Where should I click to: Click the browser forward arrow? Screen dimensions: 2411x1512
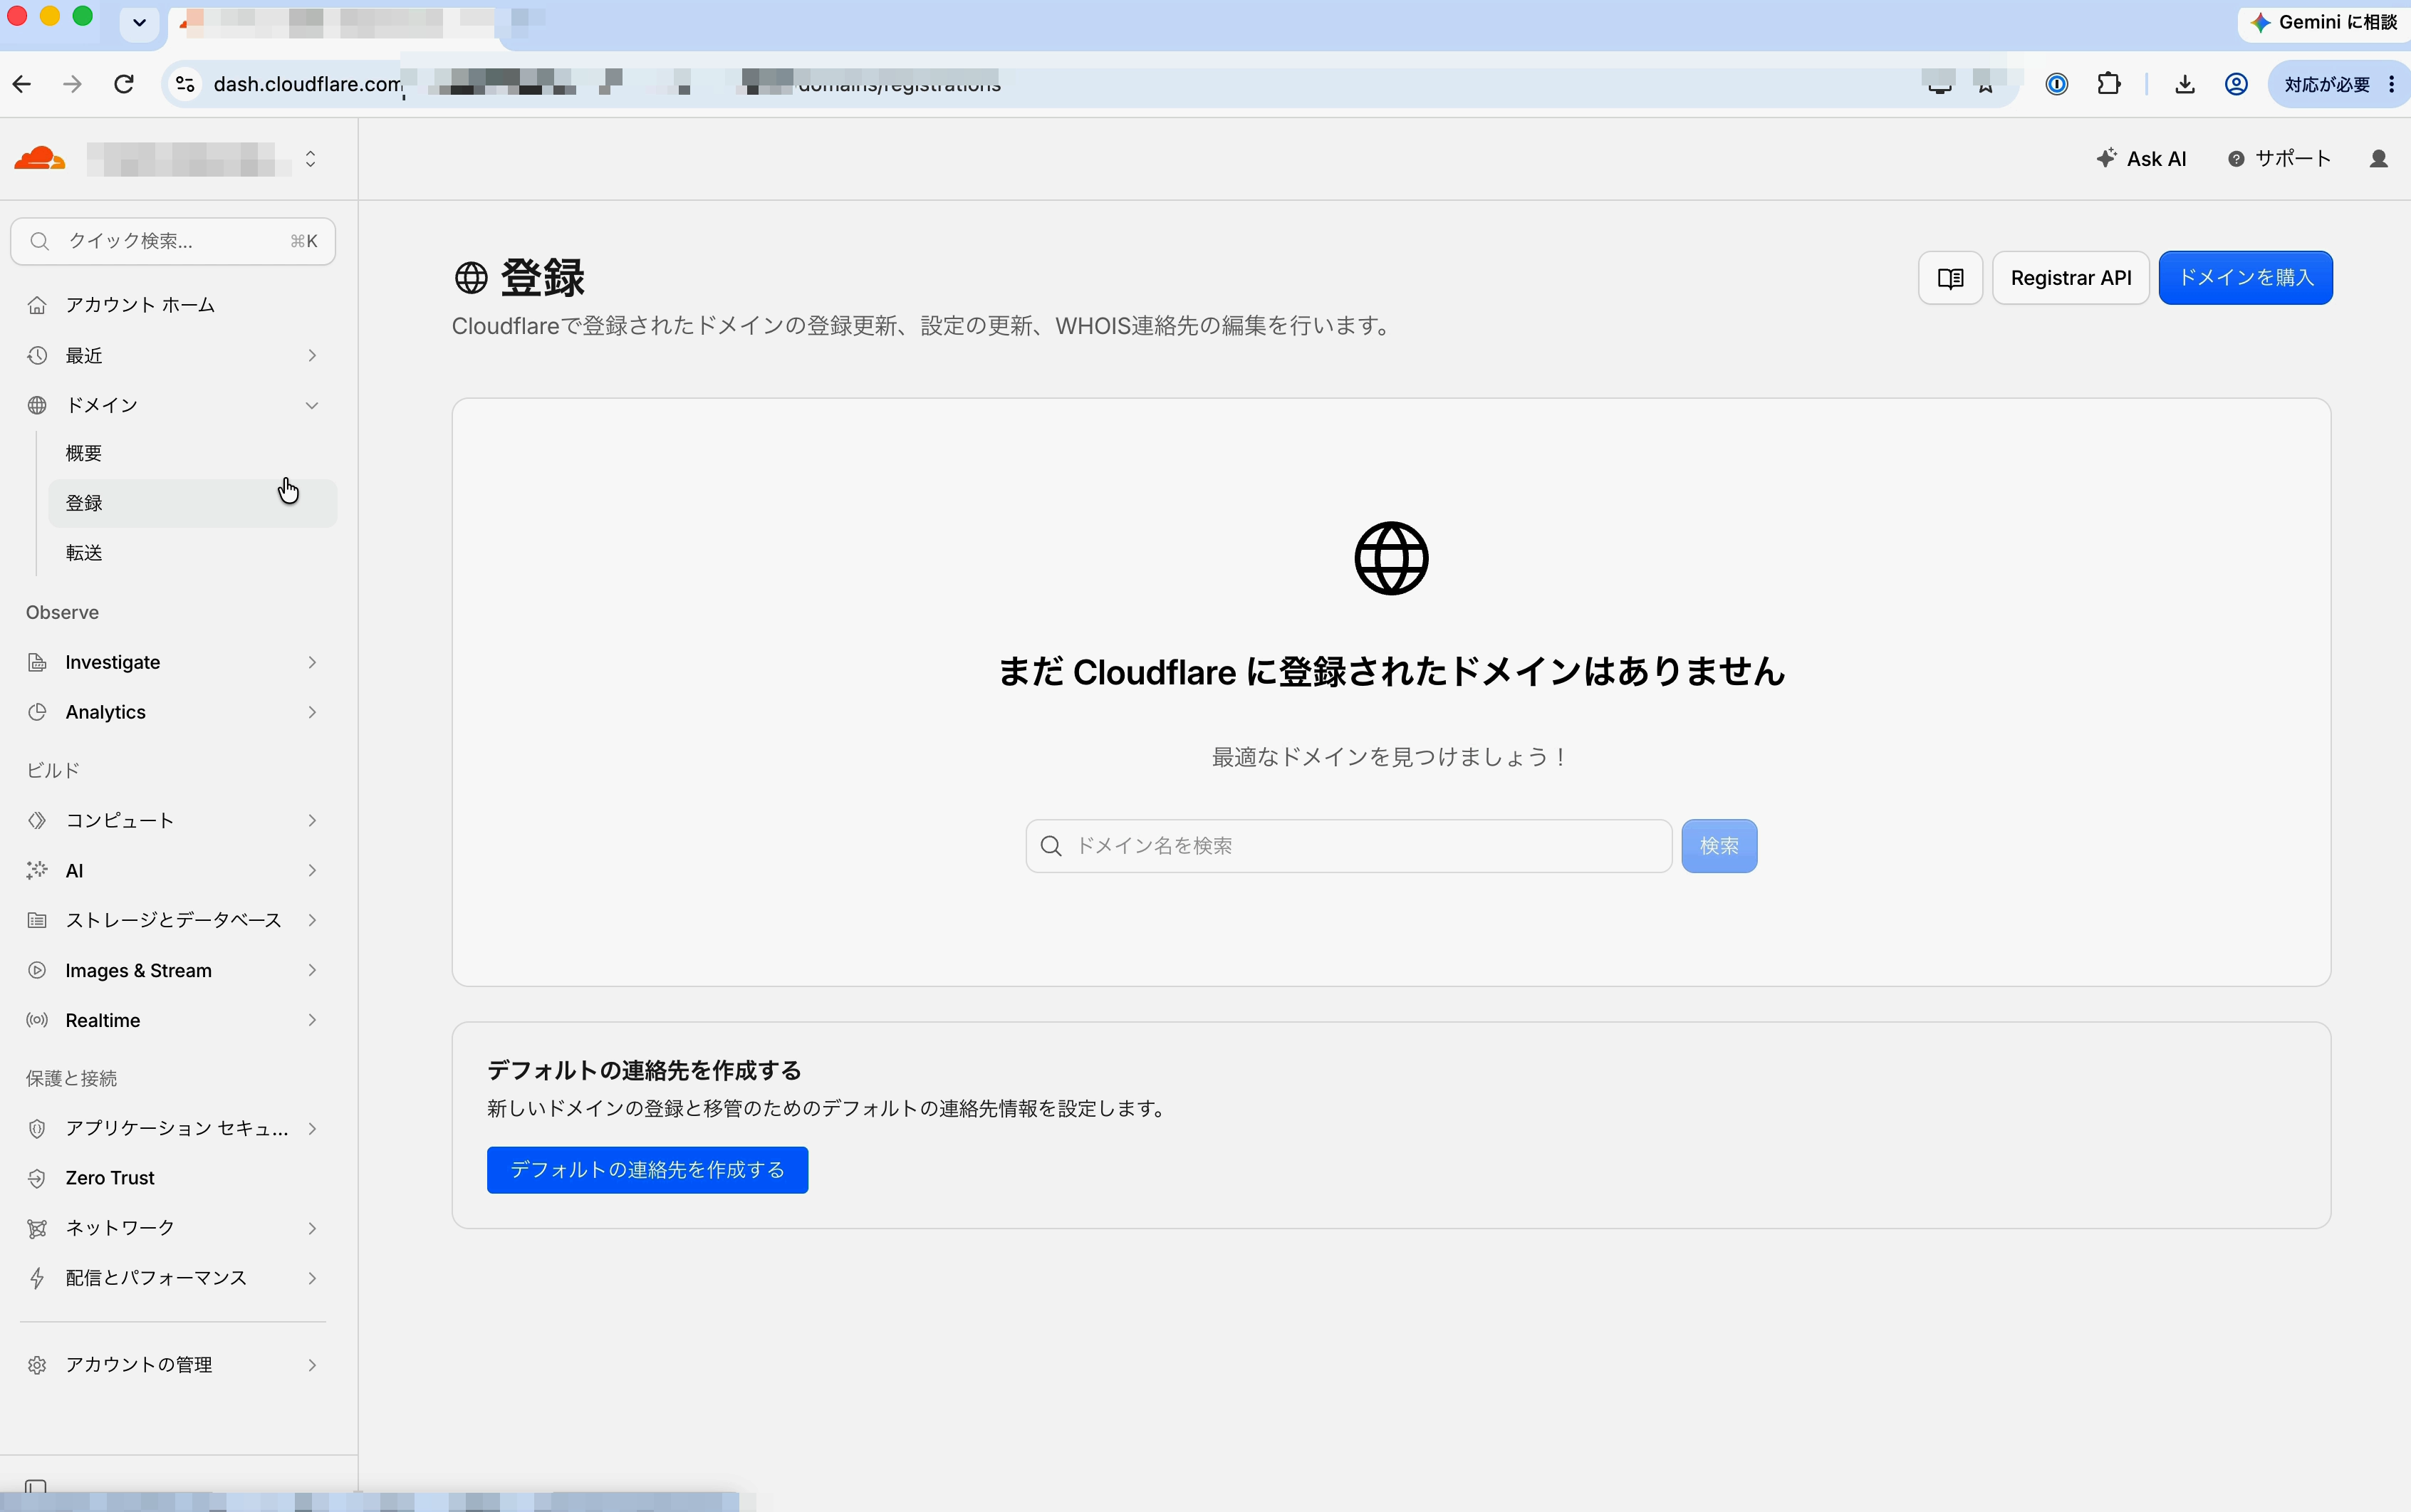click(72, 84)
